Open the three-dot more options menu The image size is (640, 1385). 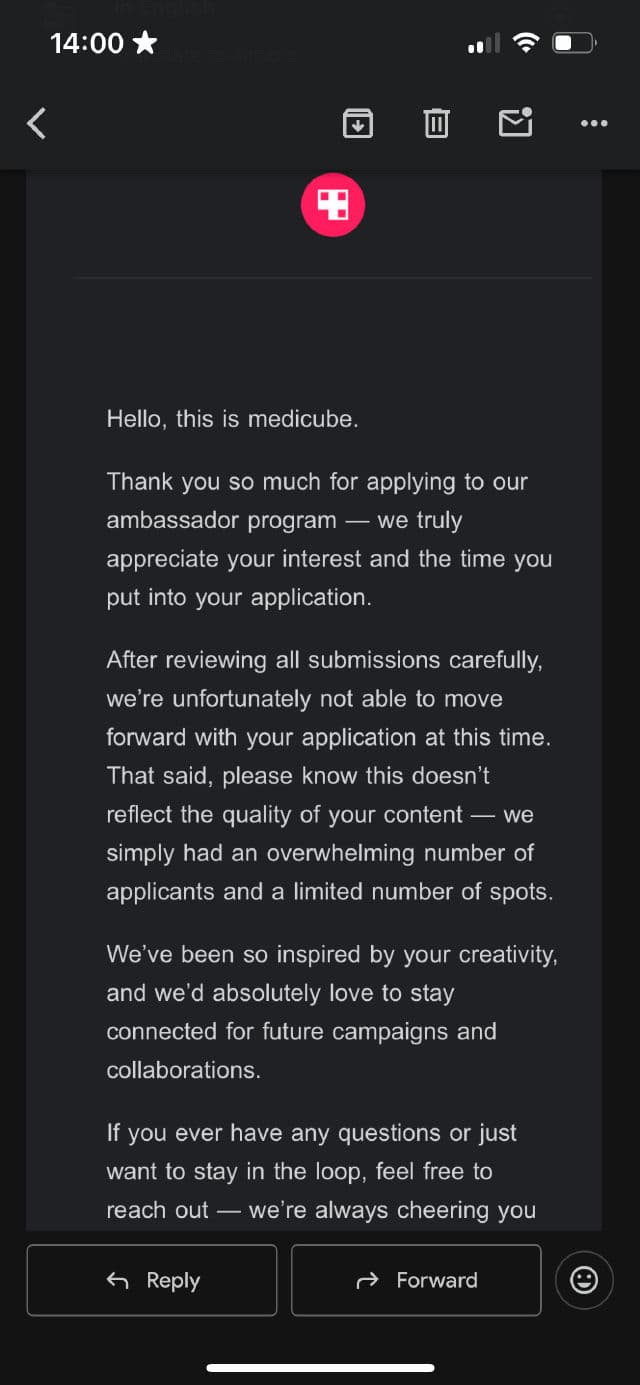(x=594, y=123)
